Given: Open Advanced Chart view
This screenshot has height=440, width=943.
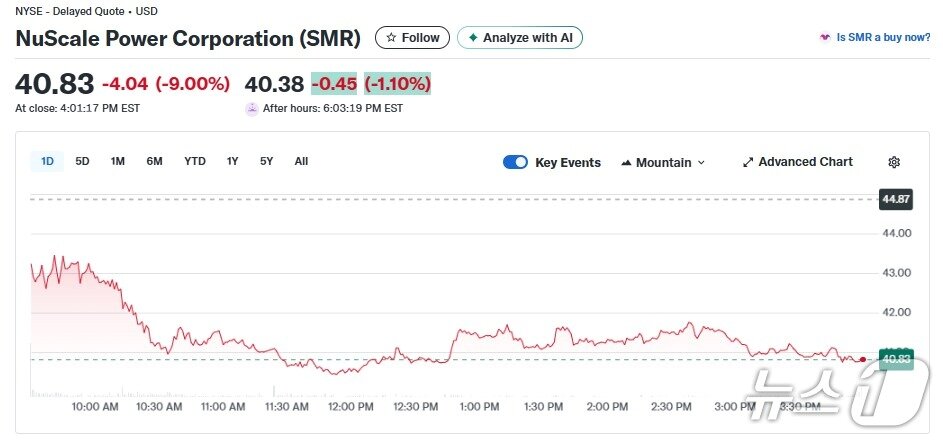Looking at the screenshot, I should 797,162.
